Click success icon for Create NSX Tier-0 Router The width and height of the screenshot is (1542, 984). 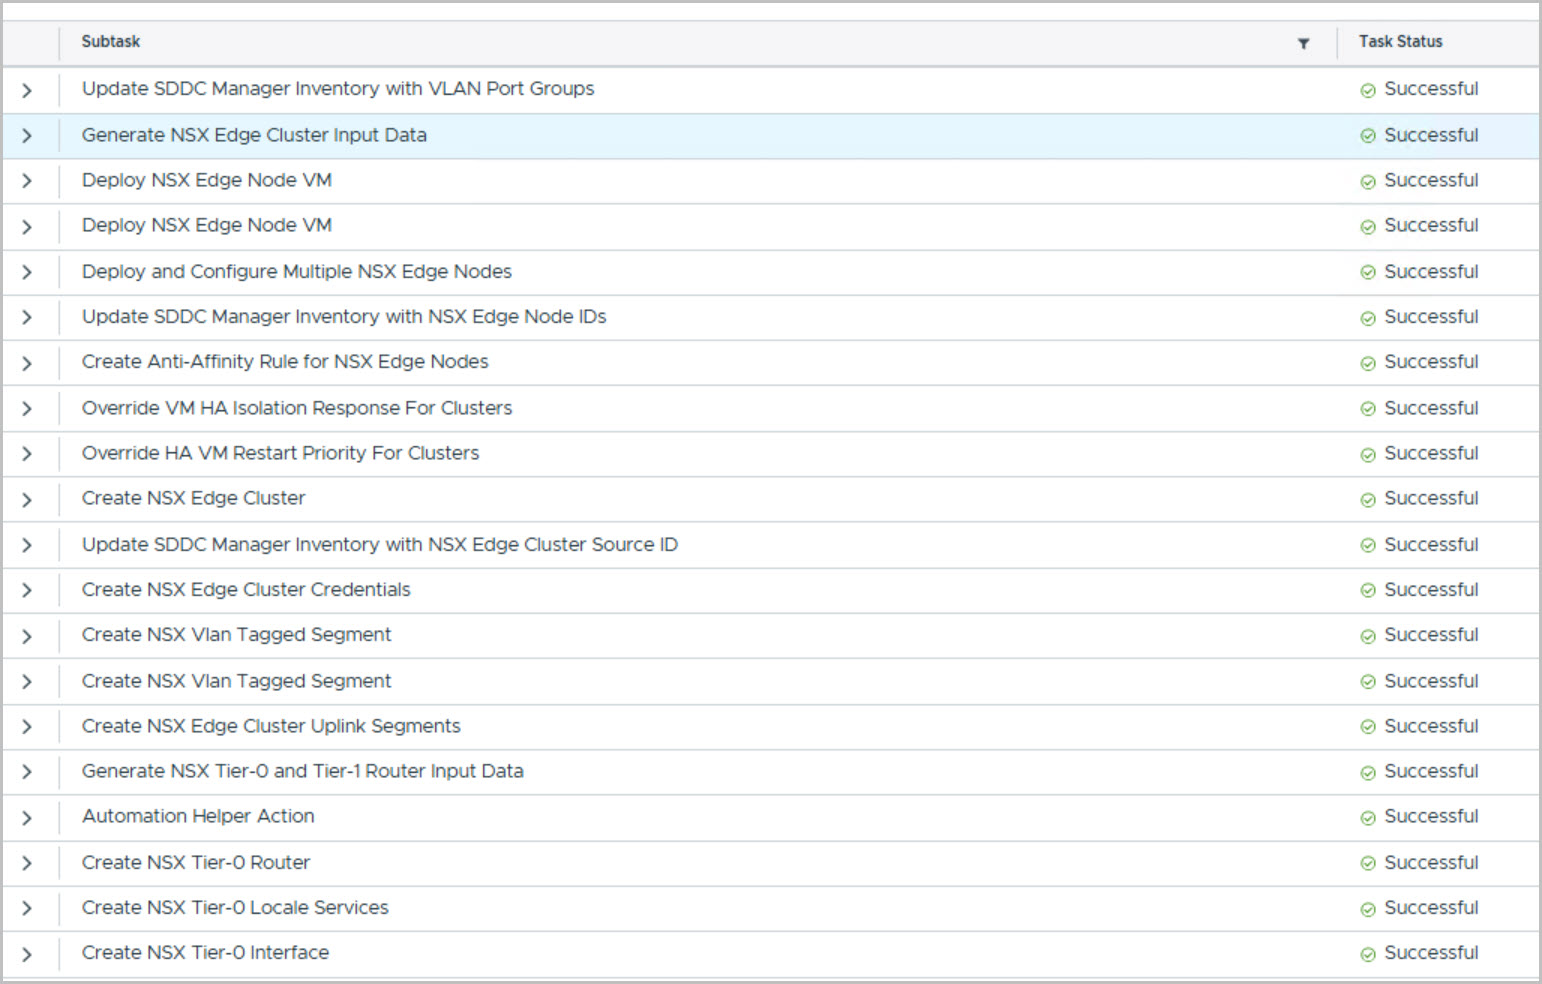(1367, 864)
